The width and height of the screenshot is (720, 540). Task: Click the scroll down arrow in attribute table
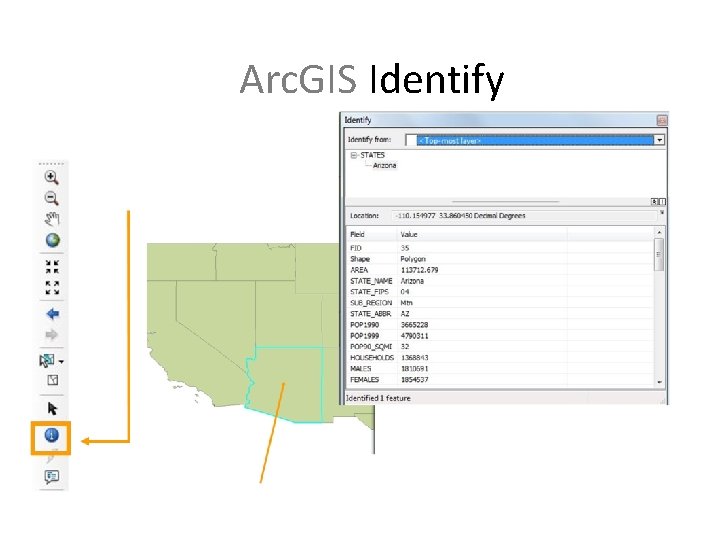pos(659,382)
